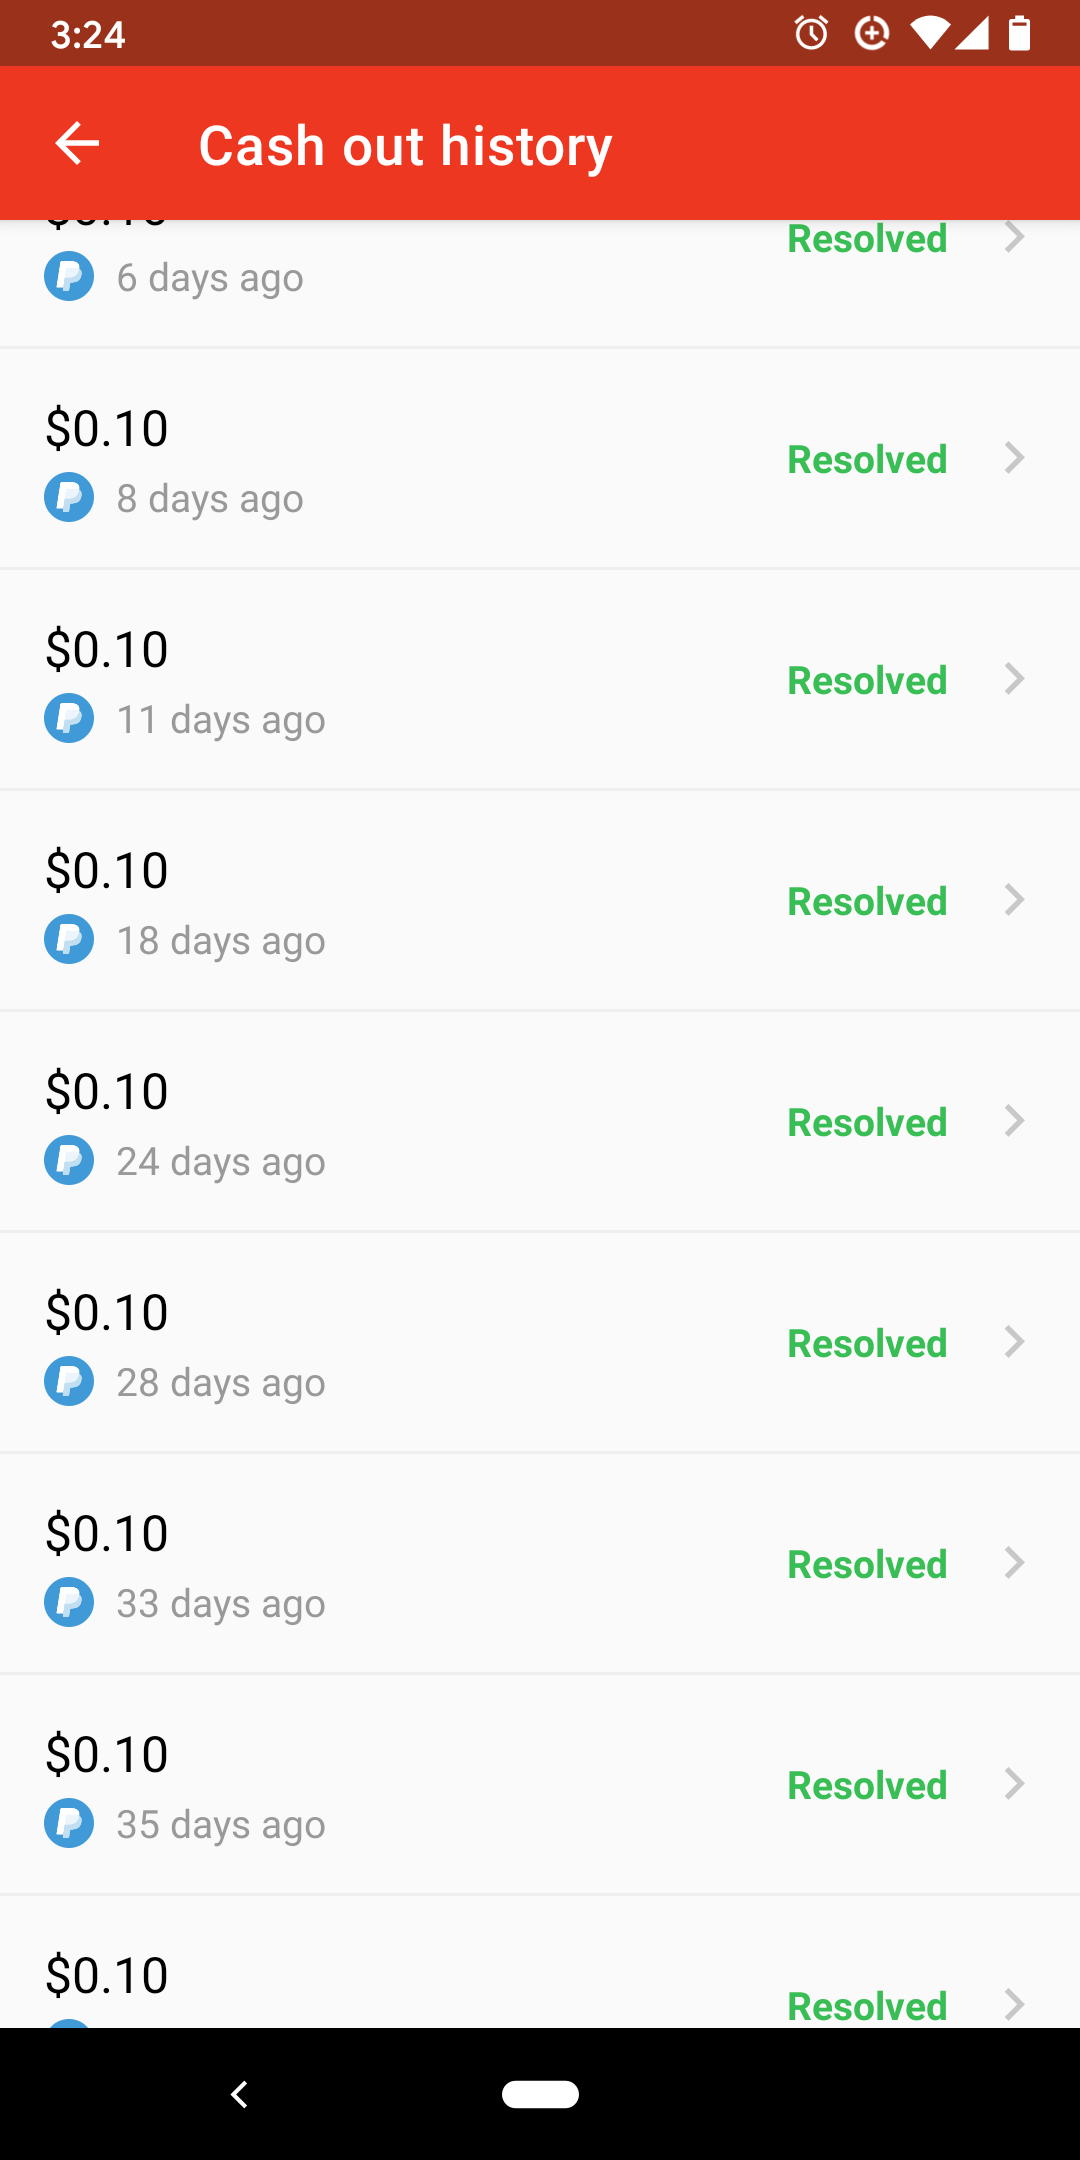The image size is (1080, 2160).
Task: Tap the back arrow in header
Action: [x=77, y=143]
